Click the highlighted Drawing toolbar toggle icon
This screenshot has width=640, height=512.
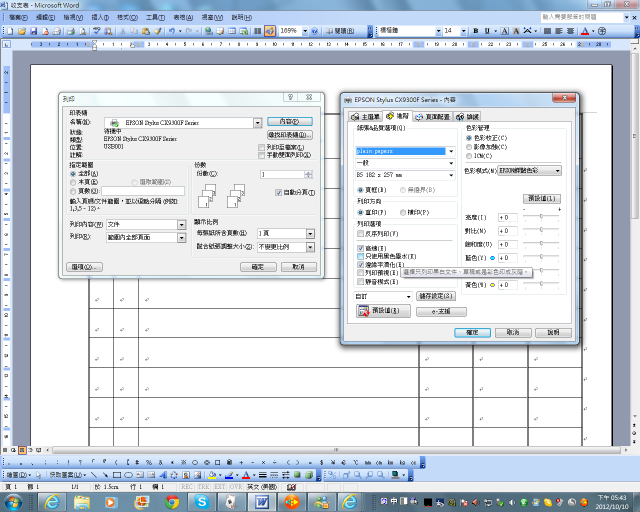tap(269, 31)
